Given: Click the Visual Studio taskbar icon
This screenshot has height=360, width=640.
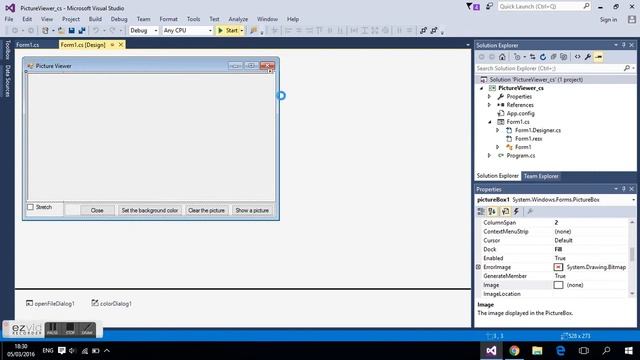Looking at the screenshot, I should point(491,351).
